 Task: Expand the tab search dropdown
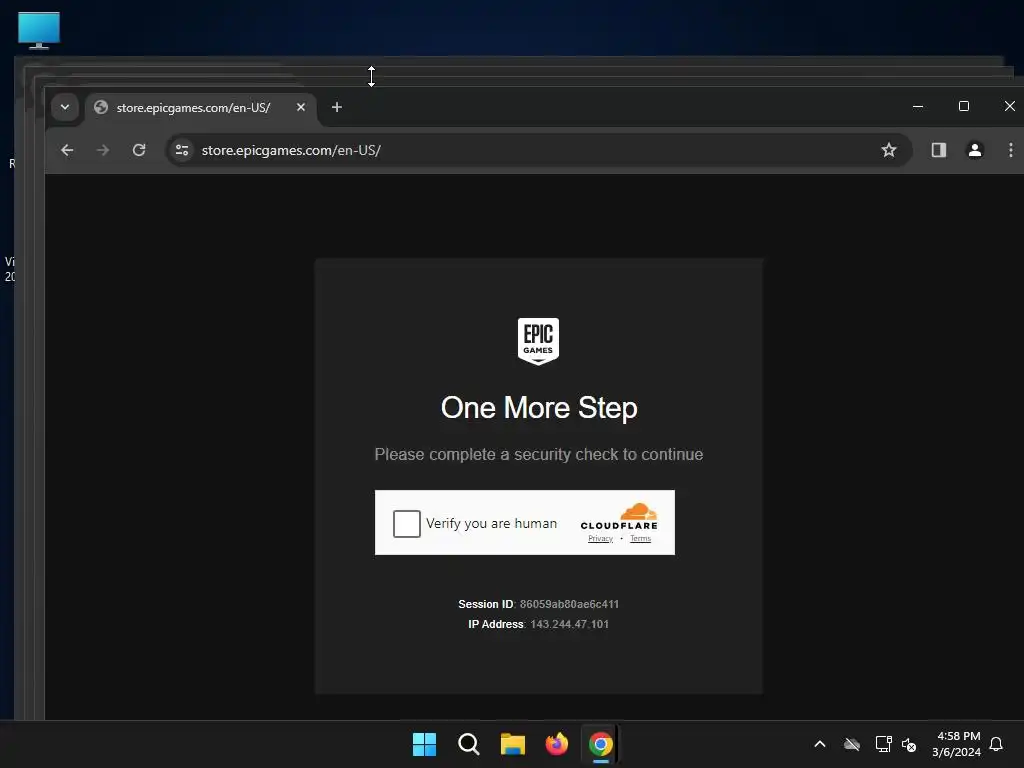(65, 107)
